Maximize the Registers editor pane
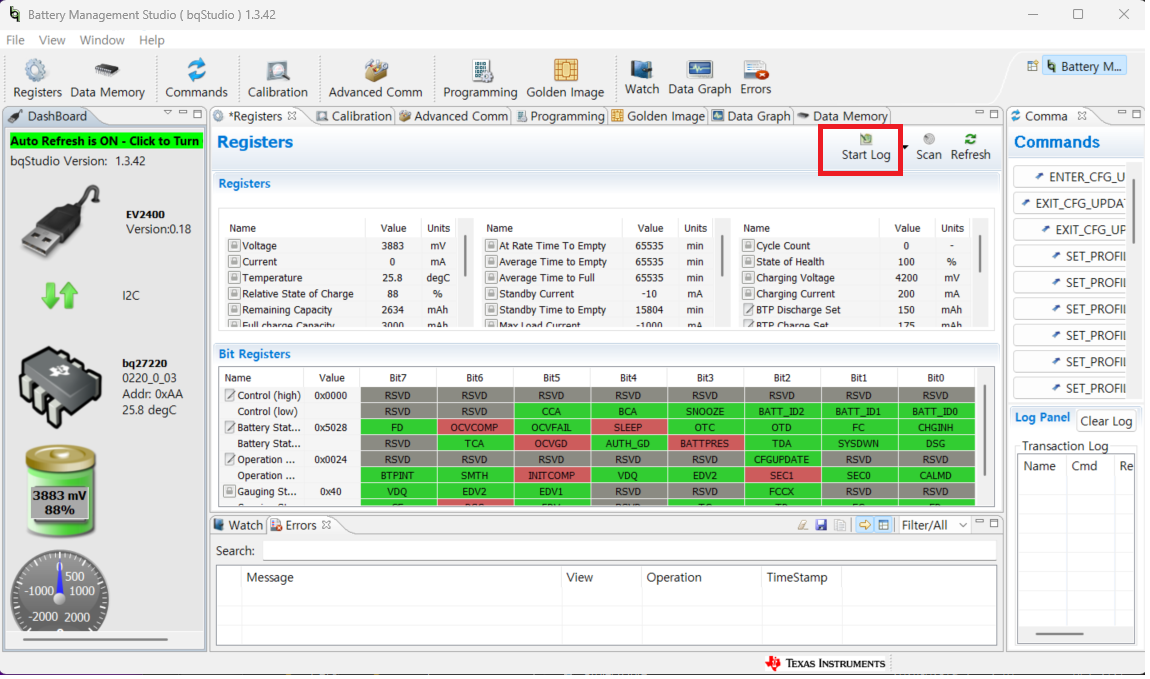Screen dimensions: 1150x679 (994, 114)
